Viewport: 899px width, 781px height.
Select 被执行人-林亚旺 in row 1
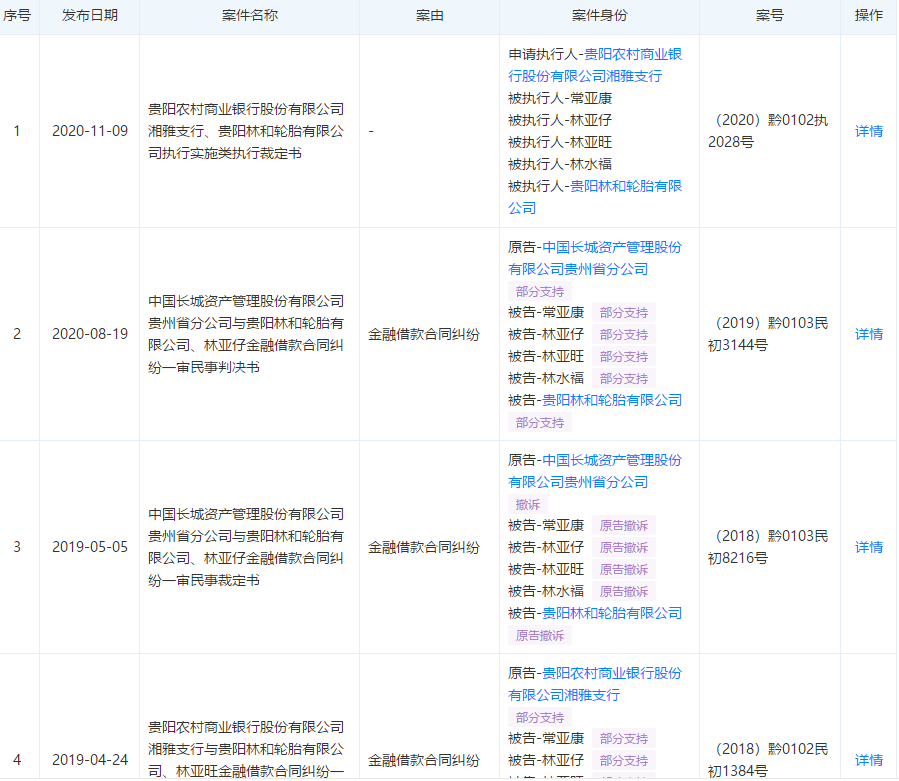click(x=560, y=142)
